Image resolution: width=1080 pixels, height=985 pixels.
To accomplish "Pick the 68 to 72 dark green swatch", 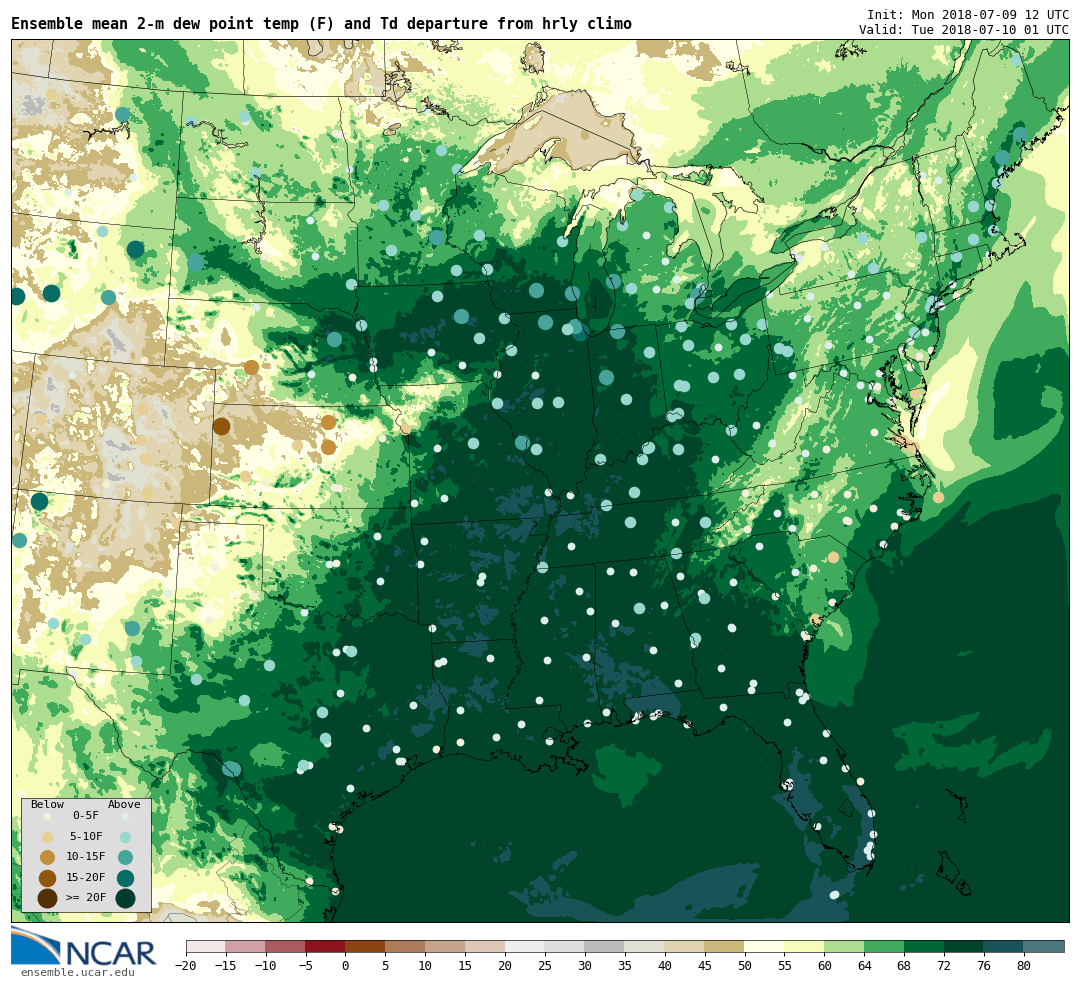I will 925,946.
